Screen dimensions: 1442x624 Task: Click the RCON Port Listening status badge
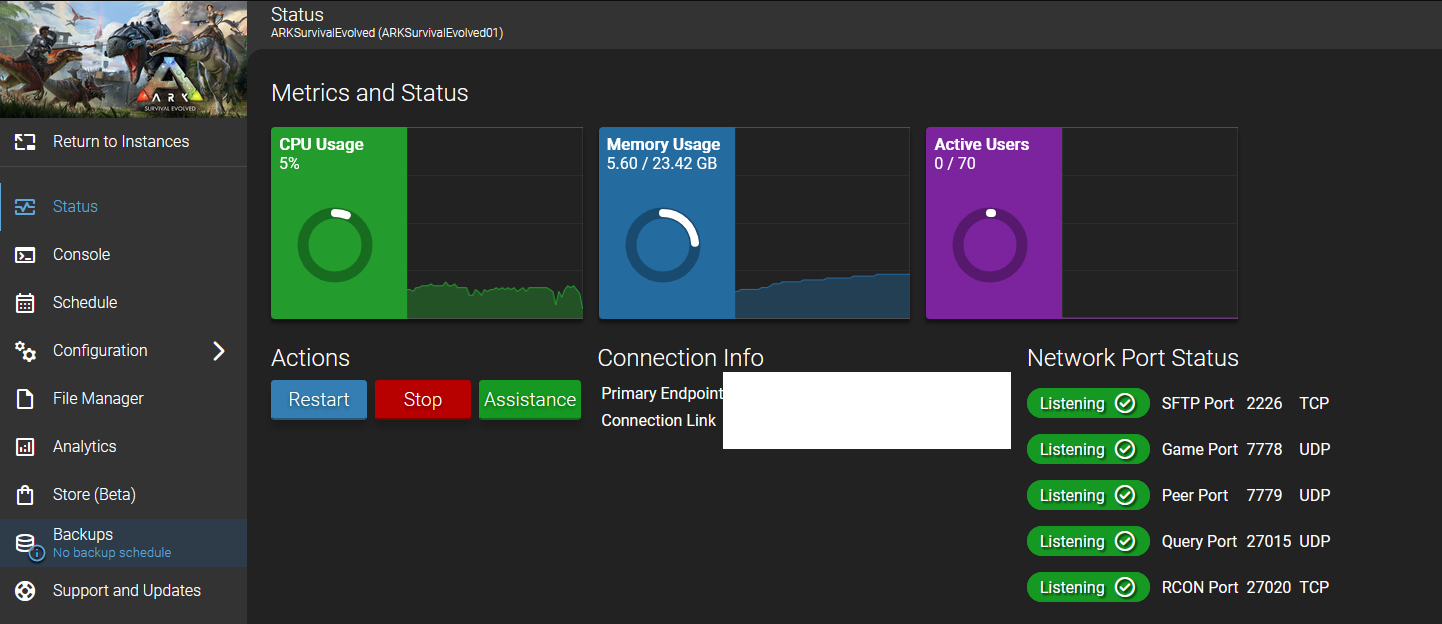point(1088,588)
